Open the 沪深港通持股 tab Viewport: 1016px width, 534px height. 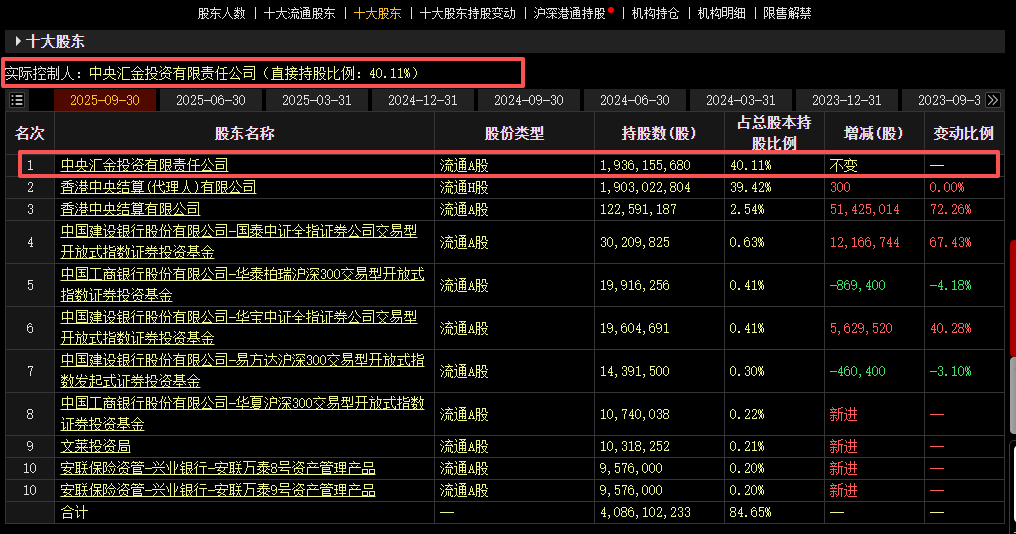click(x=570, y=13)
